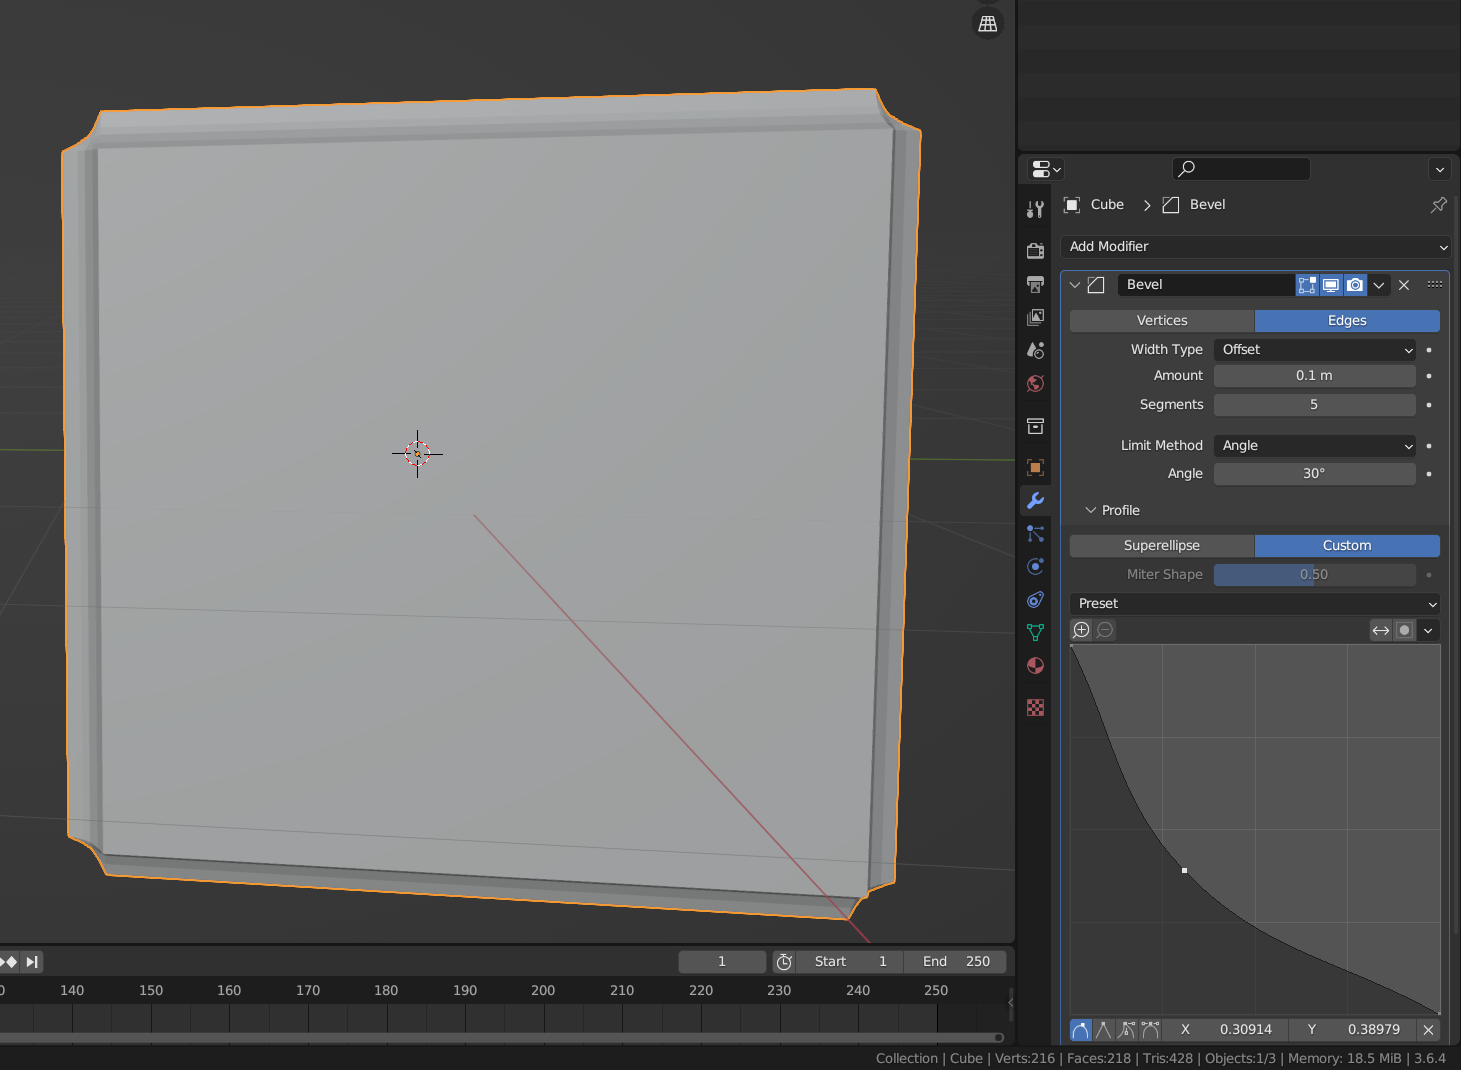Toggle Bevel modifier render visibility
The height and width of the screenshot is (1070, 1461).
coord(1355,285)
